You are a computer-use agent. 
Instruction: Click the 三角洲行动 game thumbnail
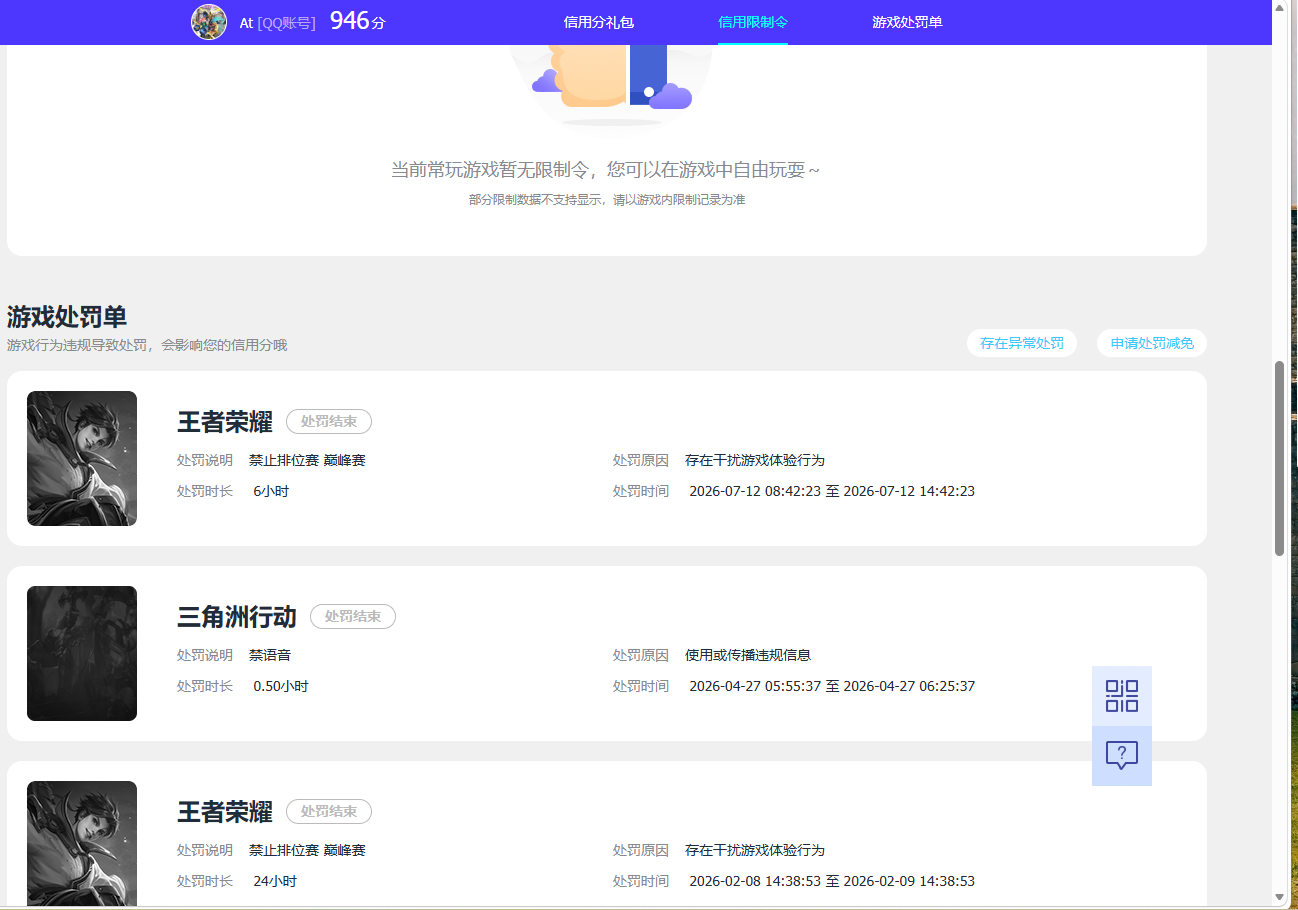(82, 653)
